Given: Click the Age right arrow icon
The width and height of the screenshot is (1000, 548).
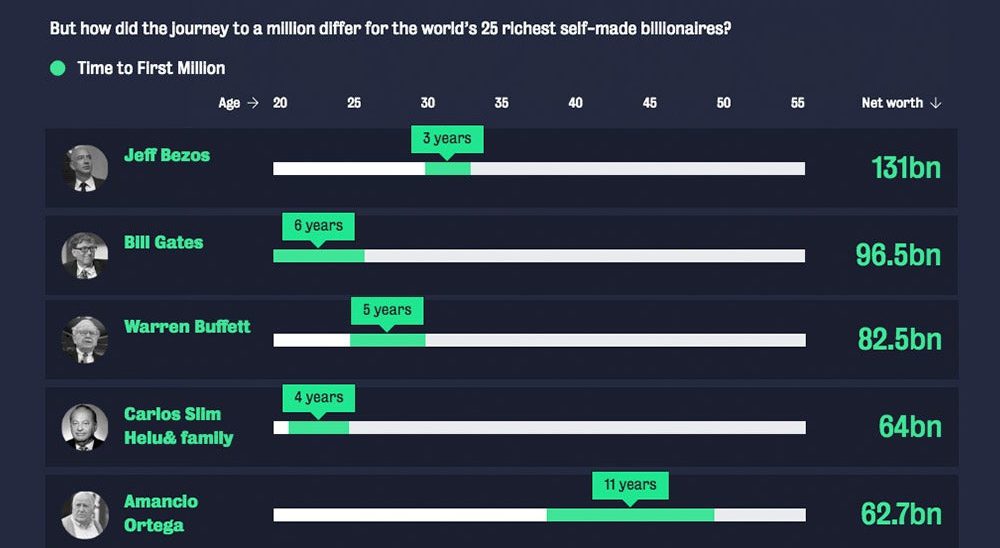Looking at the screenshot, I should click(x=253, y=103).
